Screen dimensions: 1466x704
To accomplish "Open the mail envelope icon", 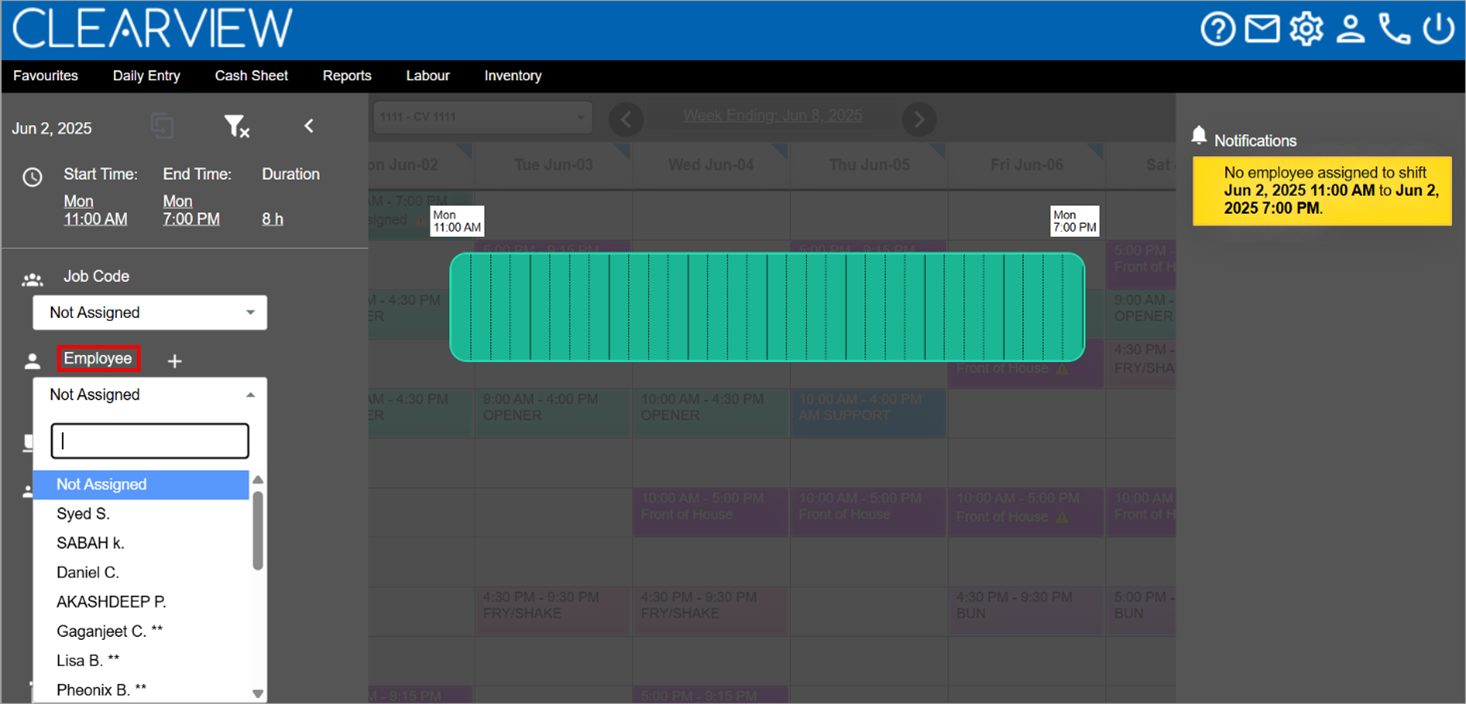I will click(1262, 29).
